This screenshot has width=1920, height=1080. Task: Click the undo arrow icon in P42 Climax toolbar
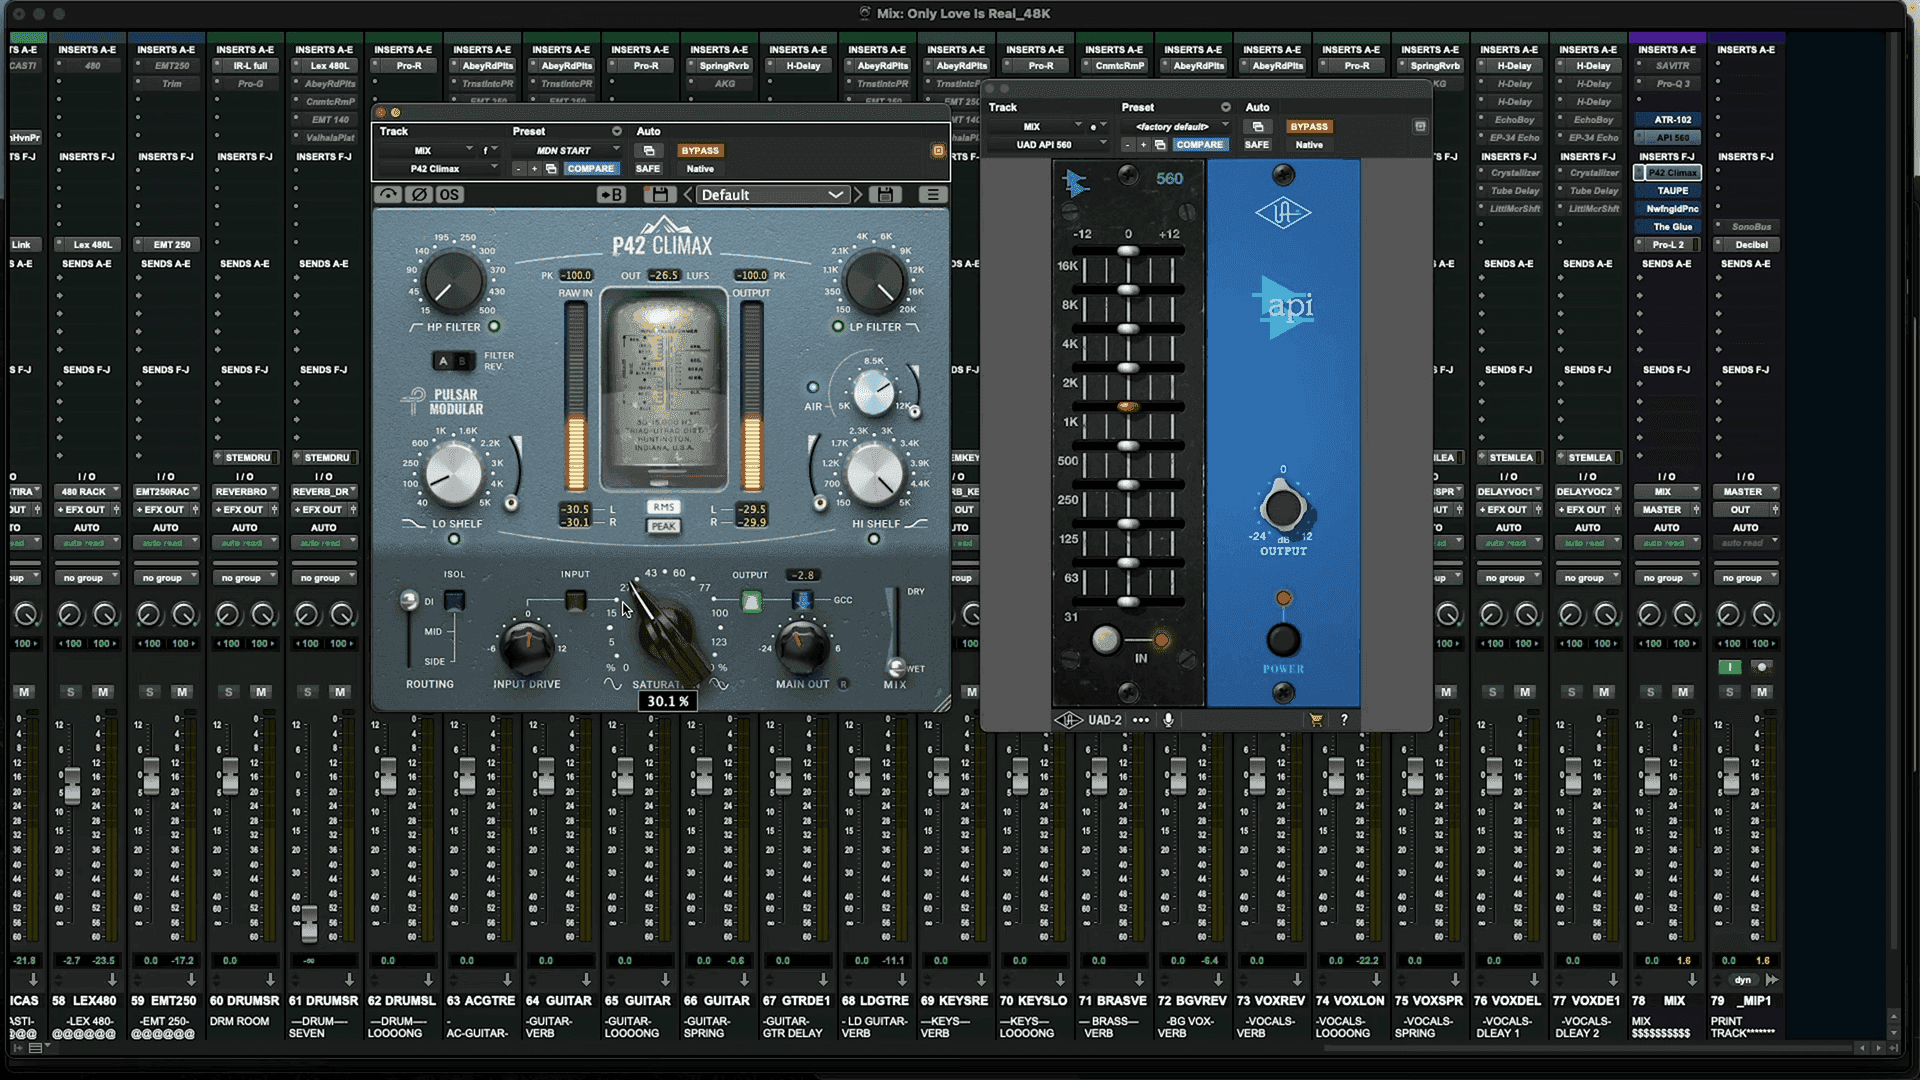coord(389,195)
